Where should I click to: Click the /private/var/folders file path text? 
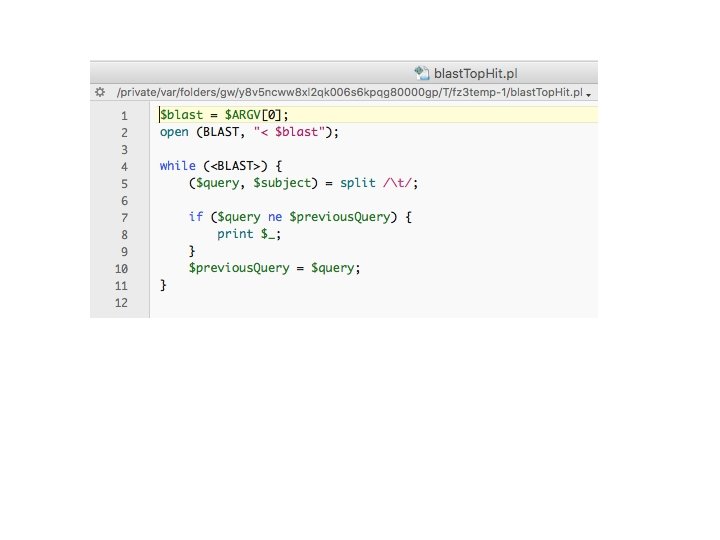pos(349,92)
